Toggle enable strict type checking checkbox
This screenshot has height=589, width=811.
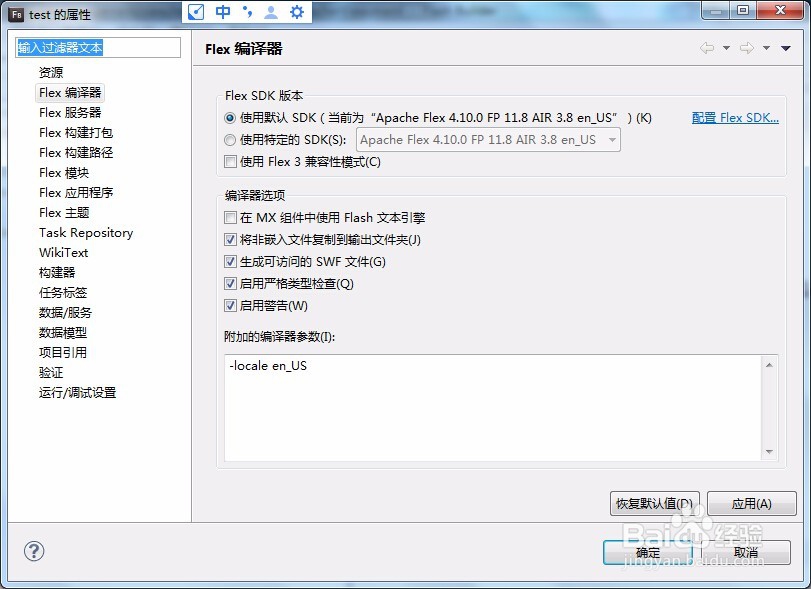pyautogui.click(x=230, y=283)
